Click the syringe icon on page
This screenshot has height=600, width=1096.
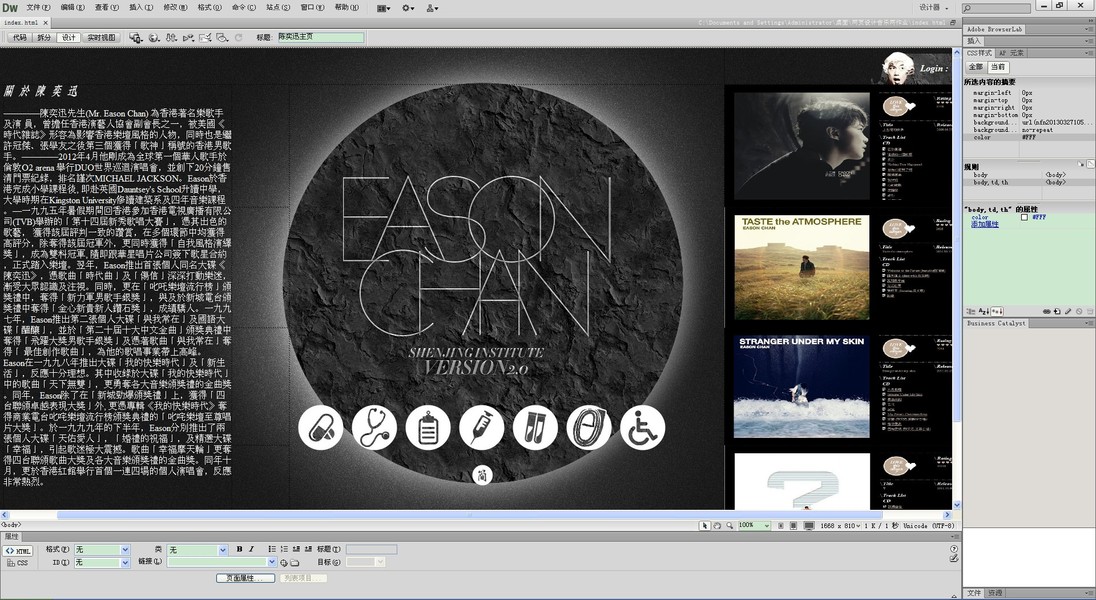(x=482, y=428)
